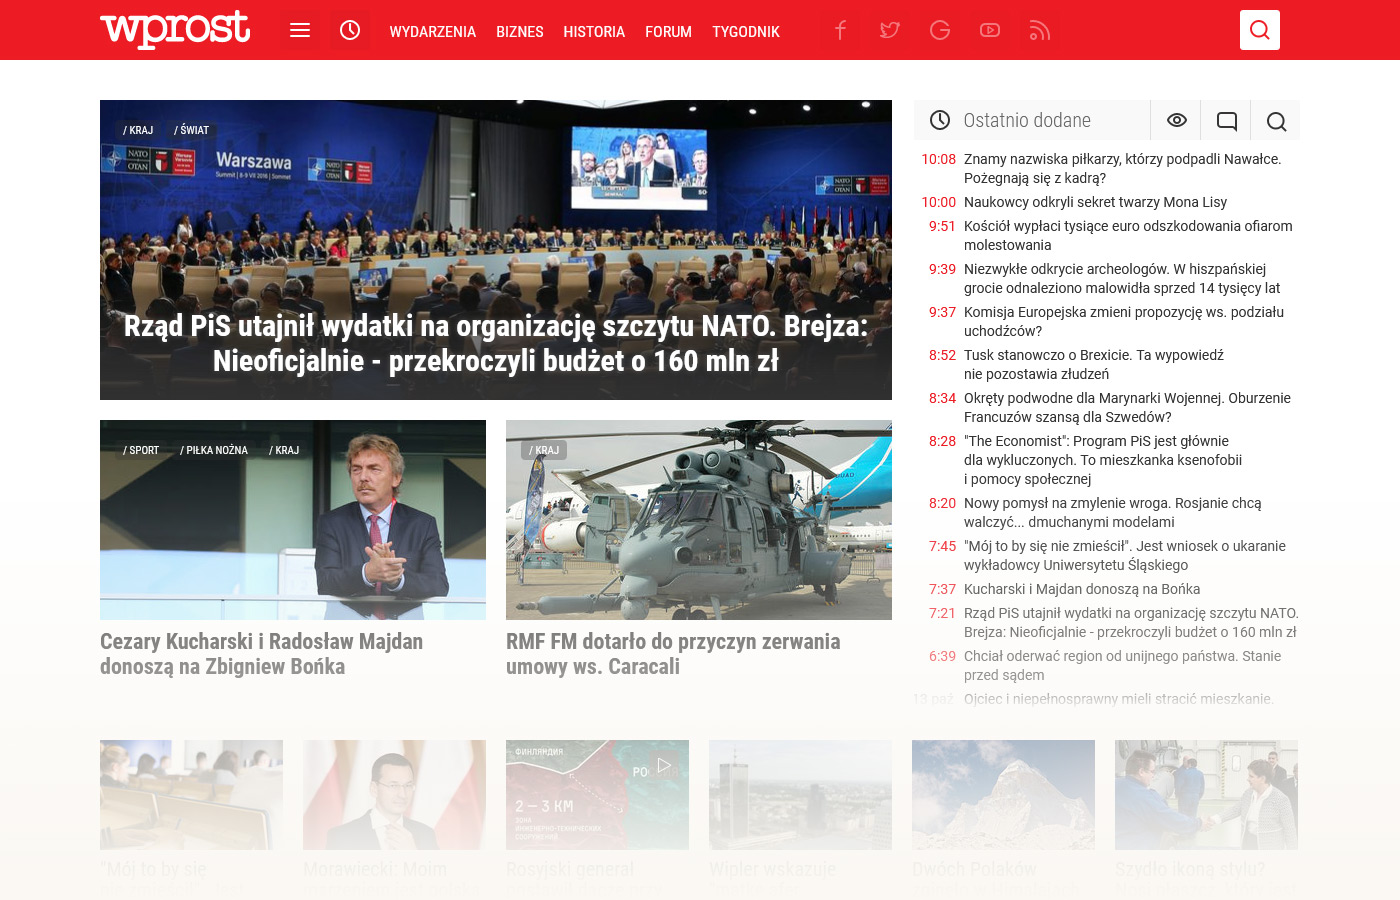The width and height of the screenshot is (1400, 900).
Task: Open the lecture hall article thumbnail
Action: (x=191, y=795)
